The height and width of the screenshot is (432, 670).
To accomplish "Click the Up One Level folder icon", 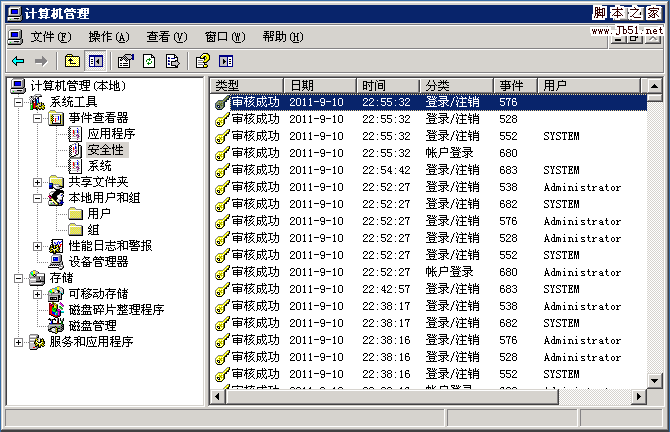I will pos(73,61).
